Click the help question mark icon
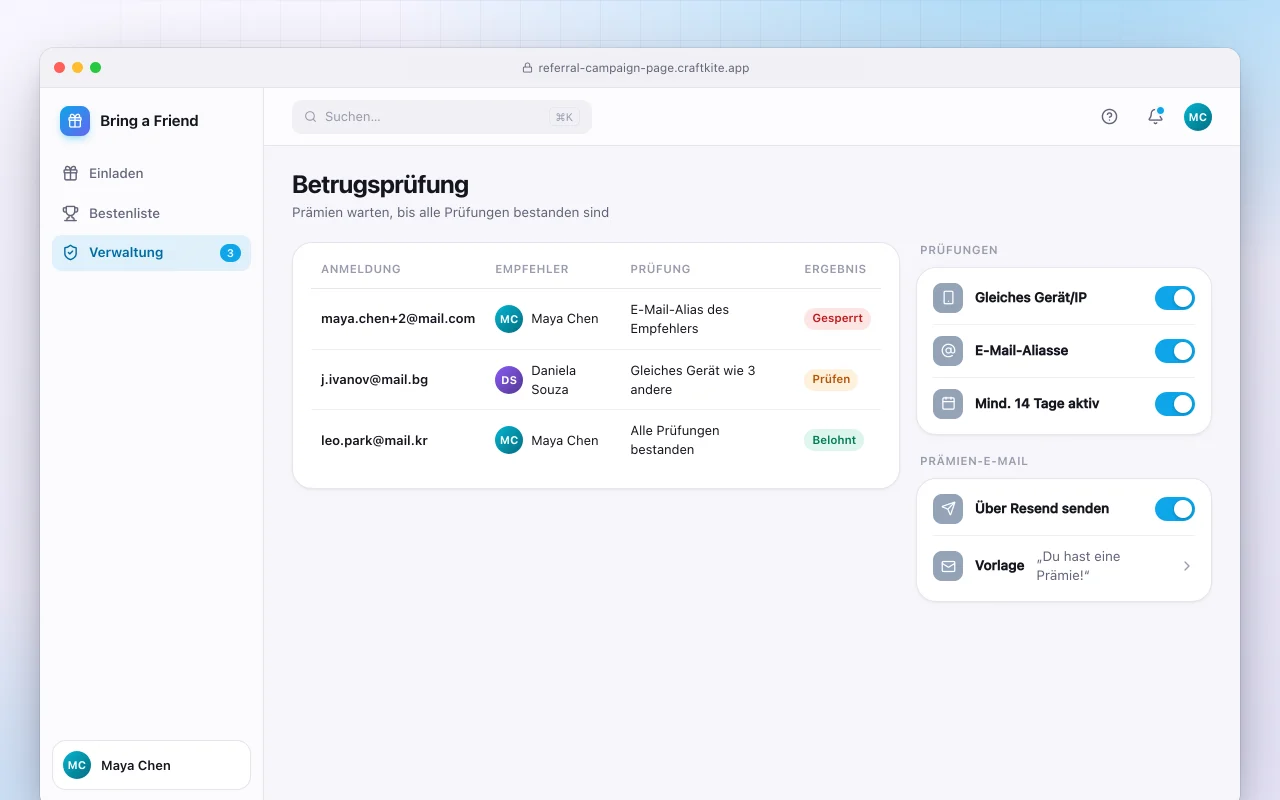Viewport: 1280px width, 800px height. click(x=1109, y=117)
